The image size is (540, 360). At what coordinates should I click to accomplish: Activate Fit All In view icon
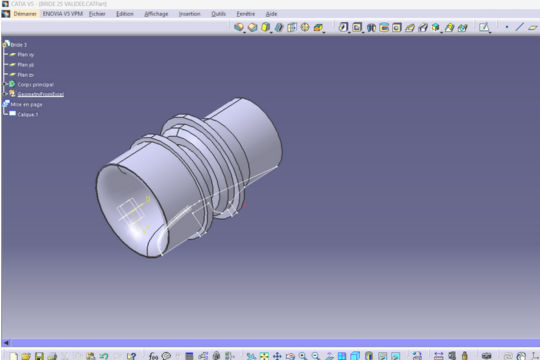click(x=264, y=356)
